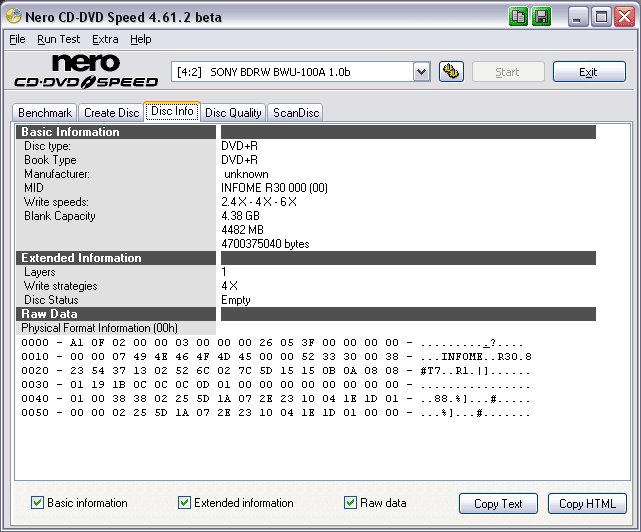The height and width of the screenshot is (532, 641).
Task: Open drive options via the yellow wrench icon
Action: (x=451, y=72)
